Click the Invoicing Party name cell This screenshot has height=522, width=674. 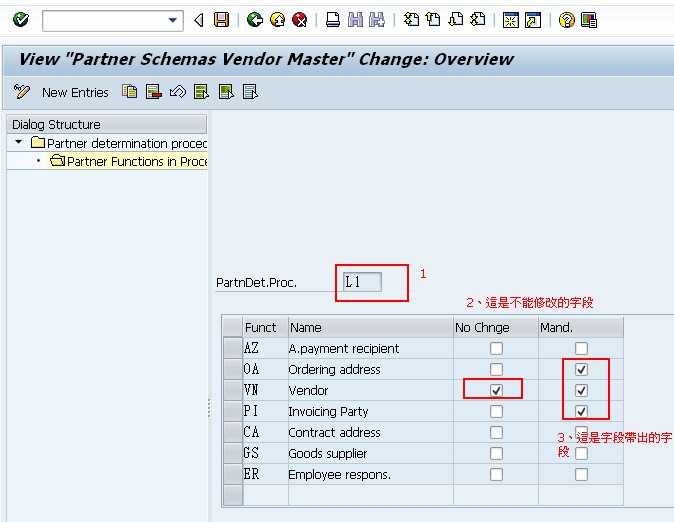(x=371, y=411)
